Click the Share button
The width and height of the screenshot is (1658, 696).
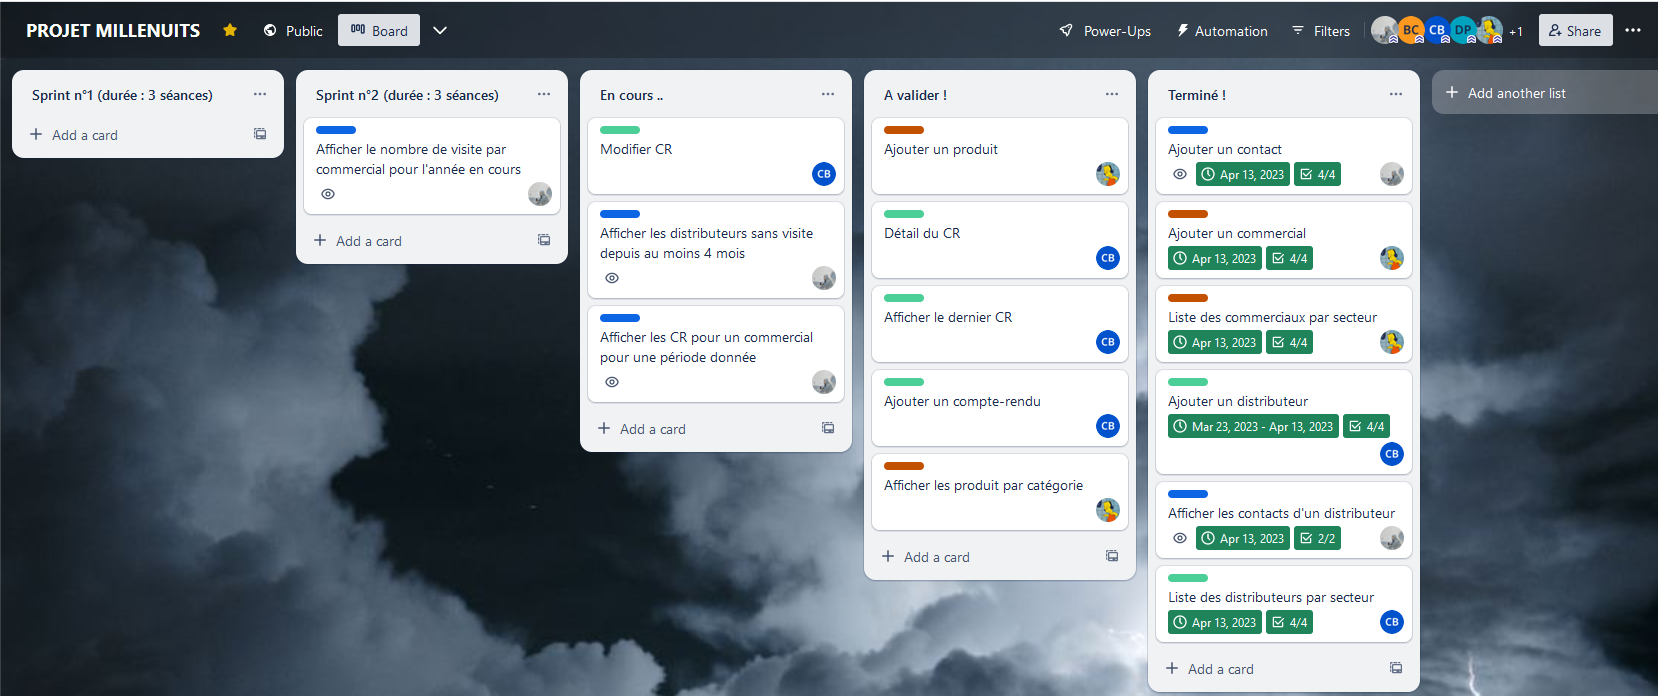(1575, 31)
